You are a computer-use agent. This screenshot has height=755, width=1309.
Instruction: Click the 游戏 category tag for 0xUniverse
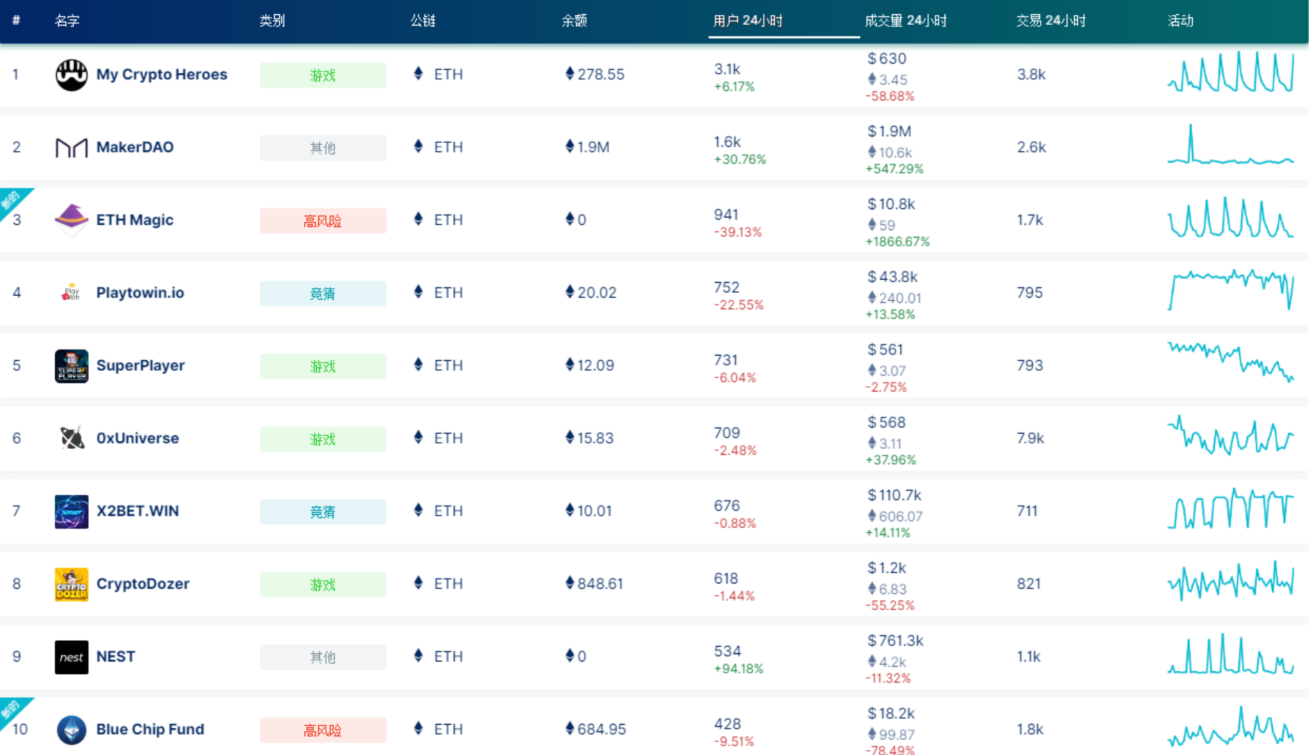(x=323, y=439)
